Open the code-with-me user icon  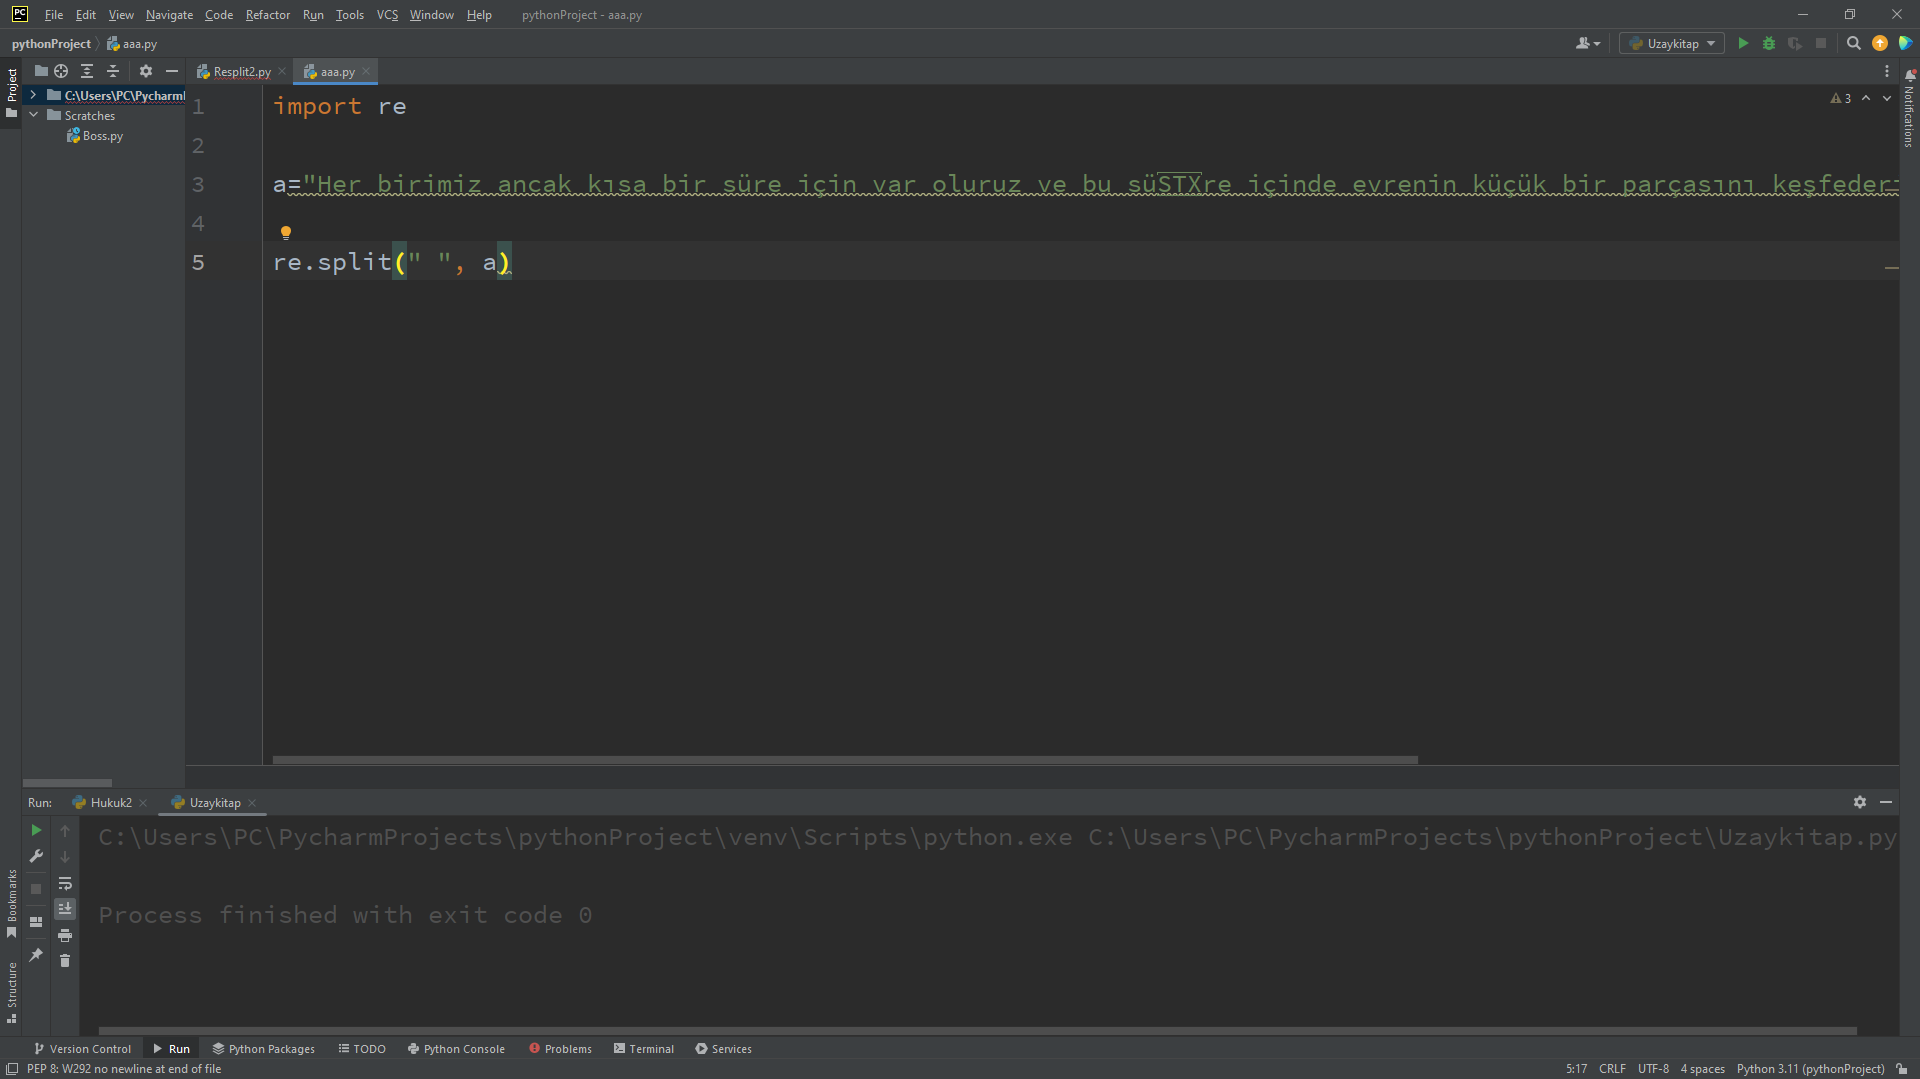[1587, 43]
